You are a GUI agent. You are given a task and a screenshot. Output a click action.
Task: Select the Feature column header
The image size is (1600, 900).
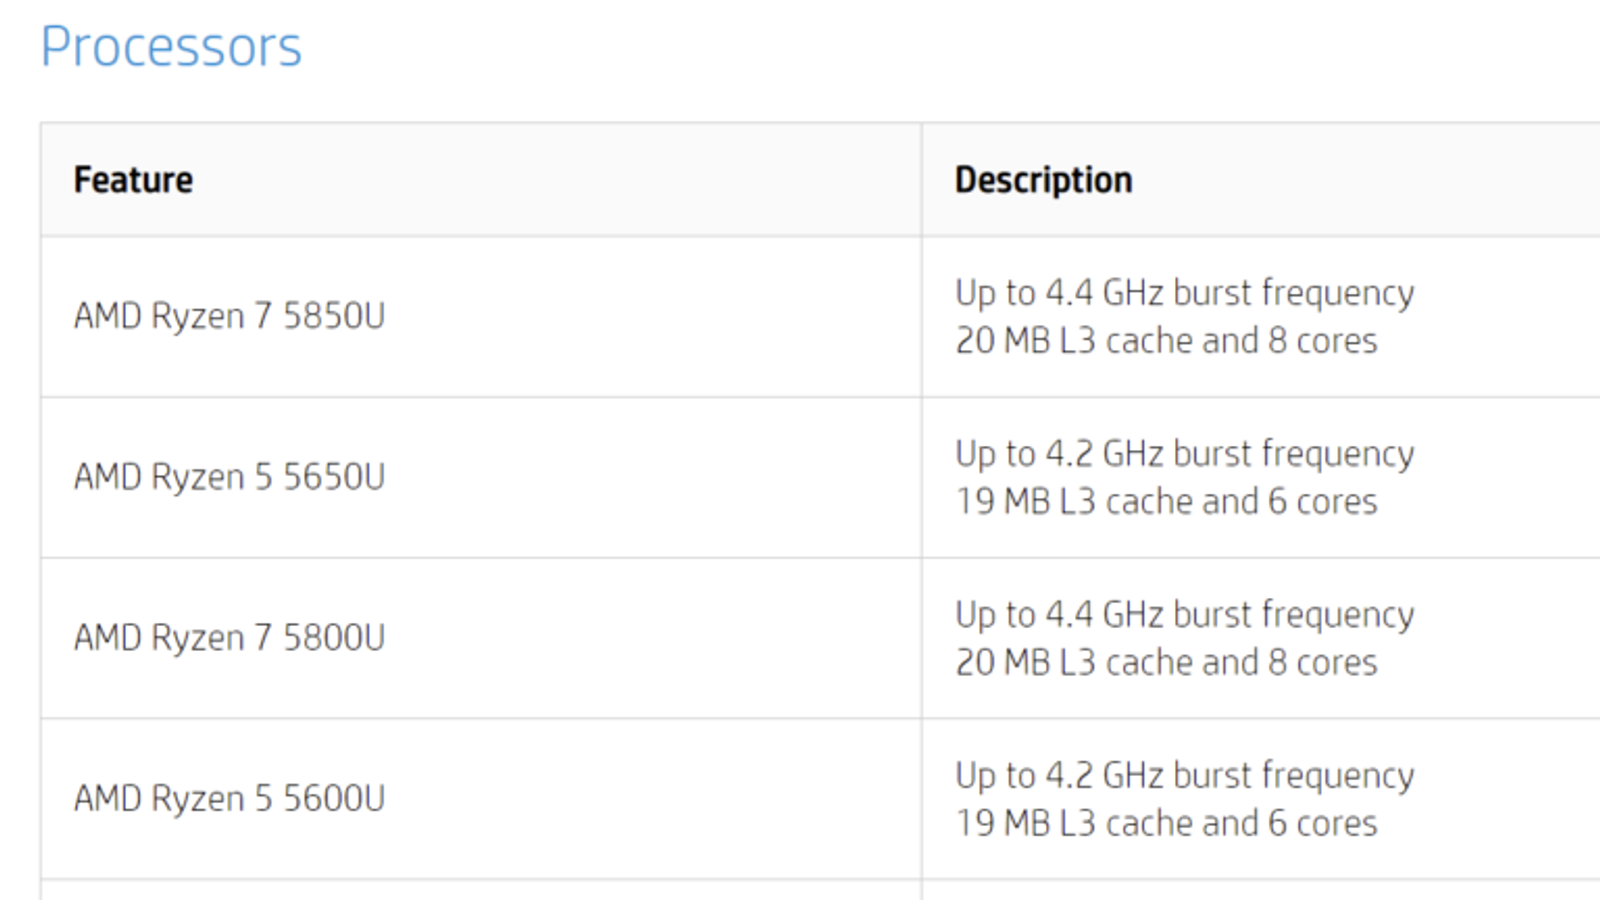(x=133, y=180)
